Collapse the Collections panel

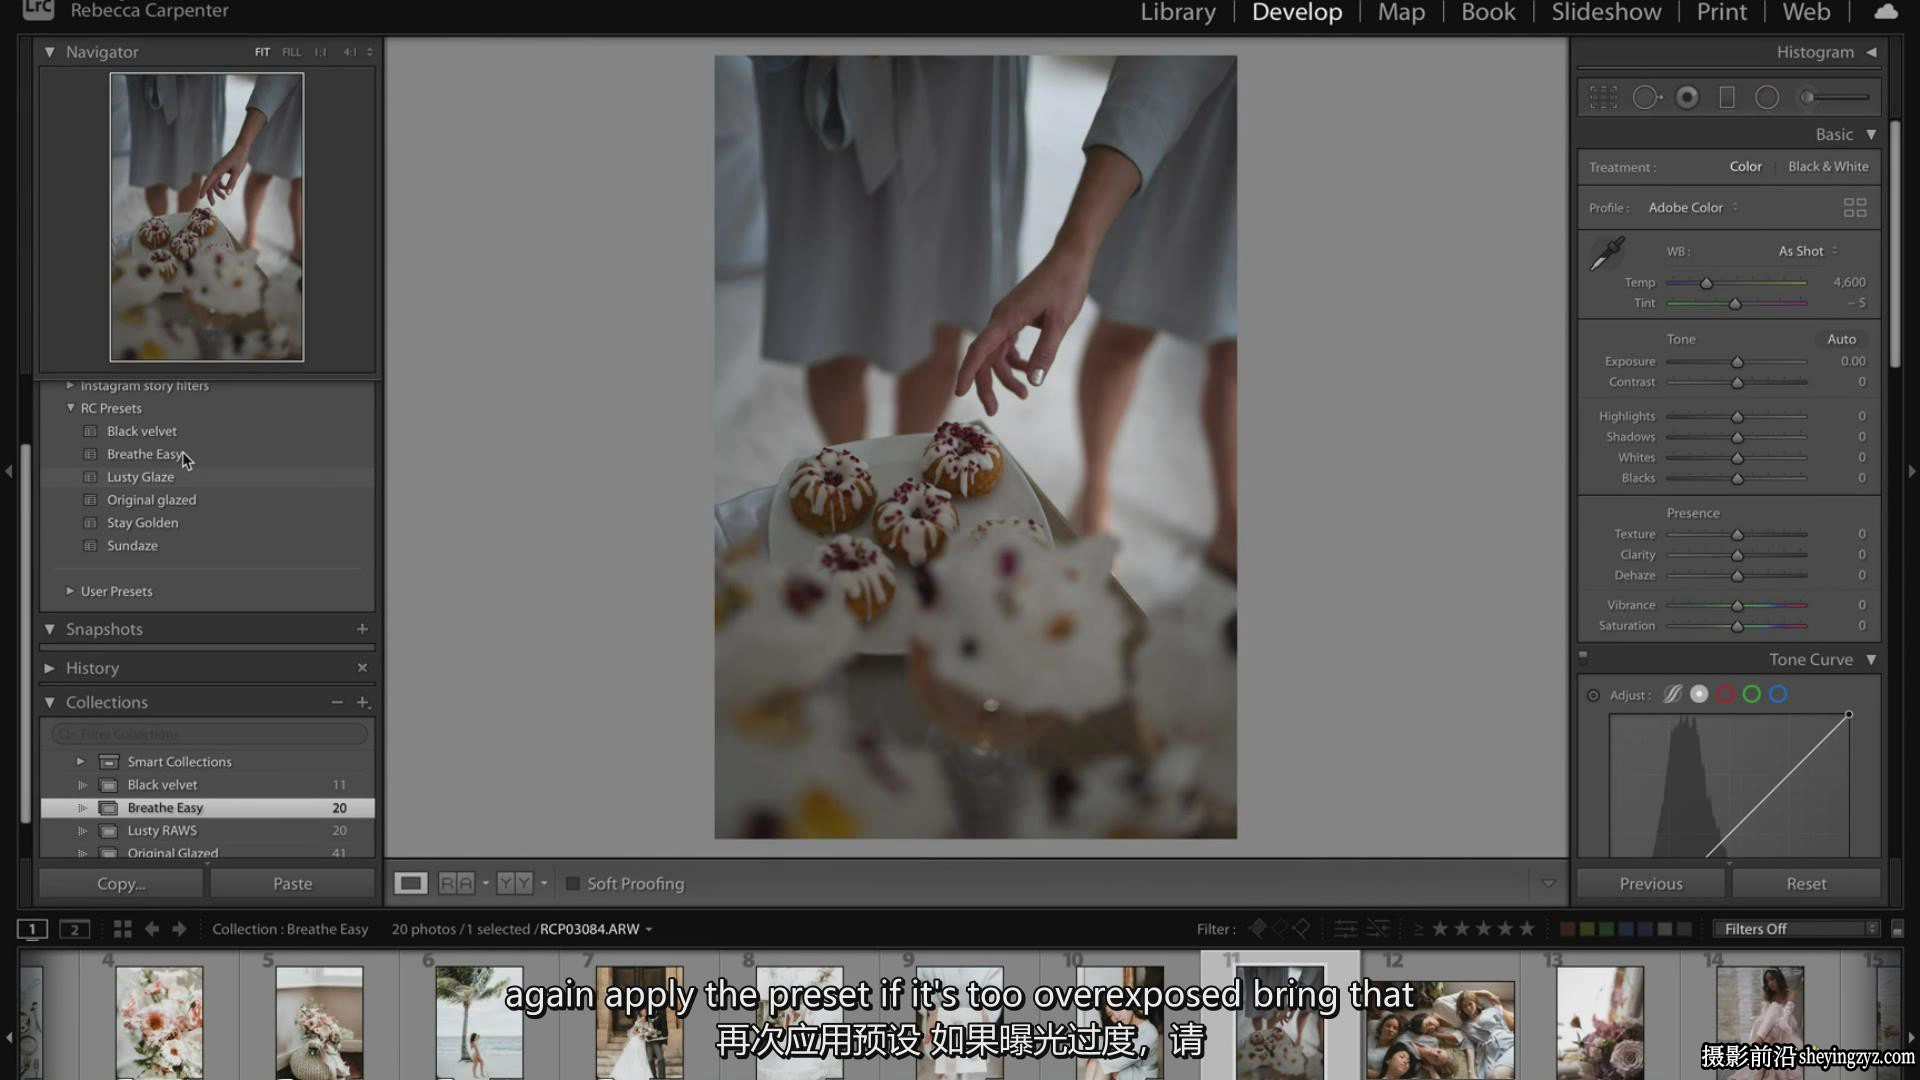[49, 702]
